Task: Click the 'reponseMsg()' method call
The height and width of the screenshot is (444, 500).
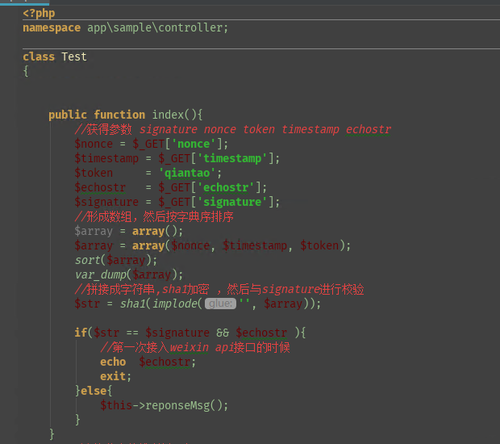Action: [x=184, y=405]
